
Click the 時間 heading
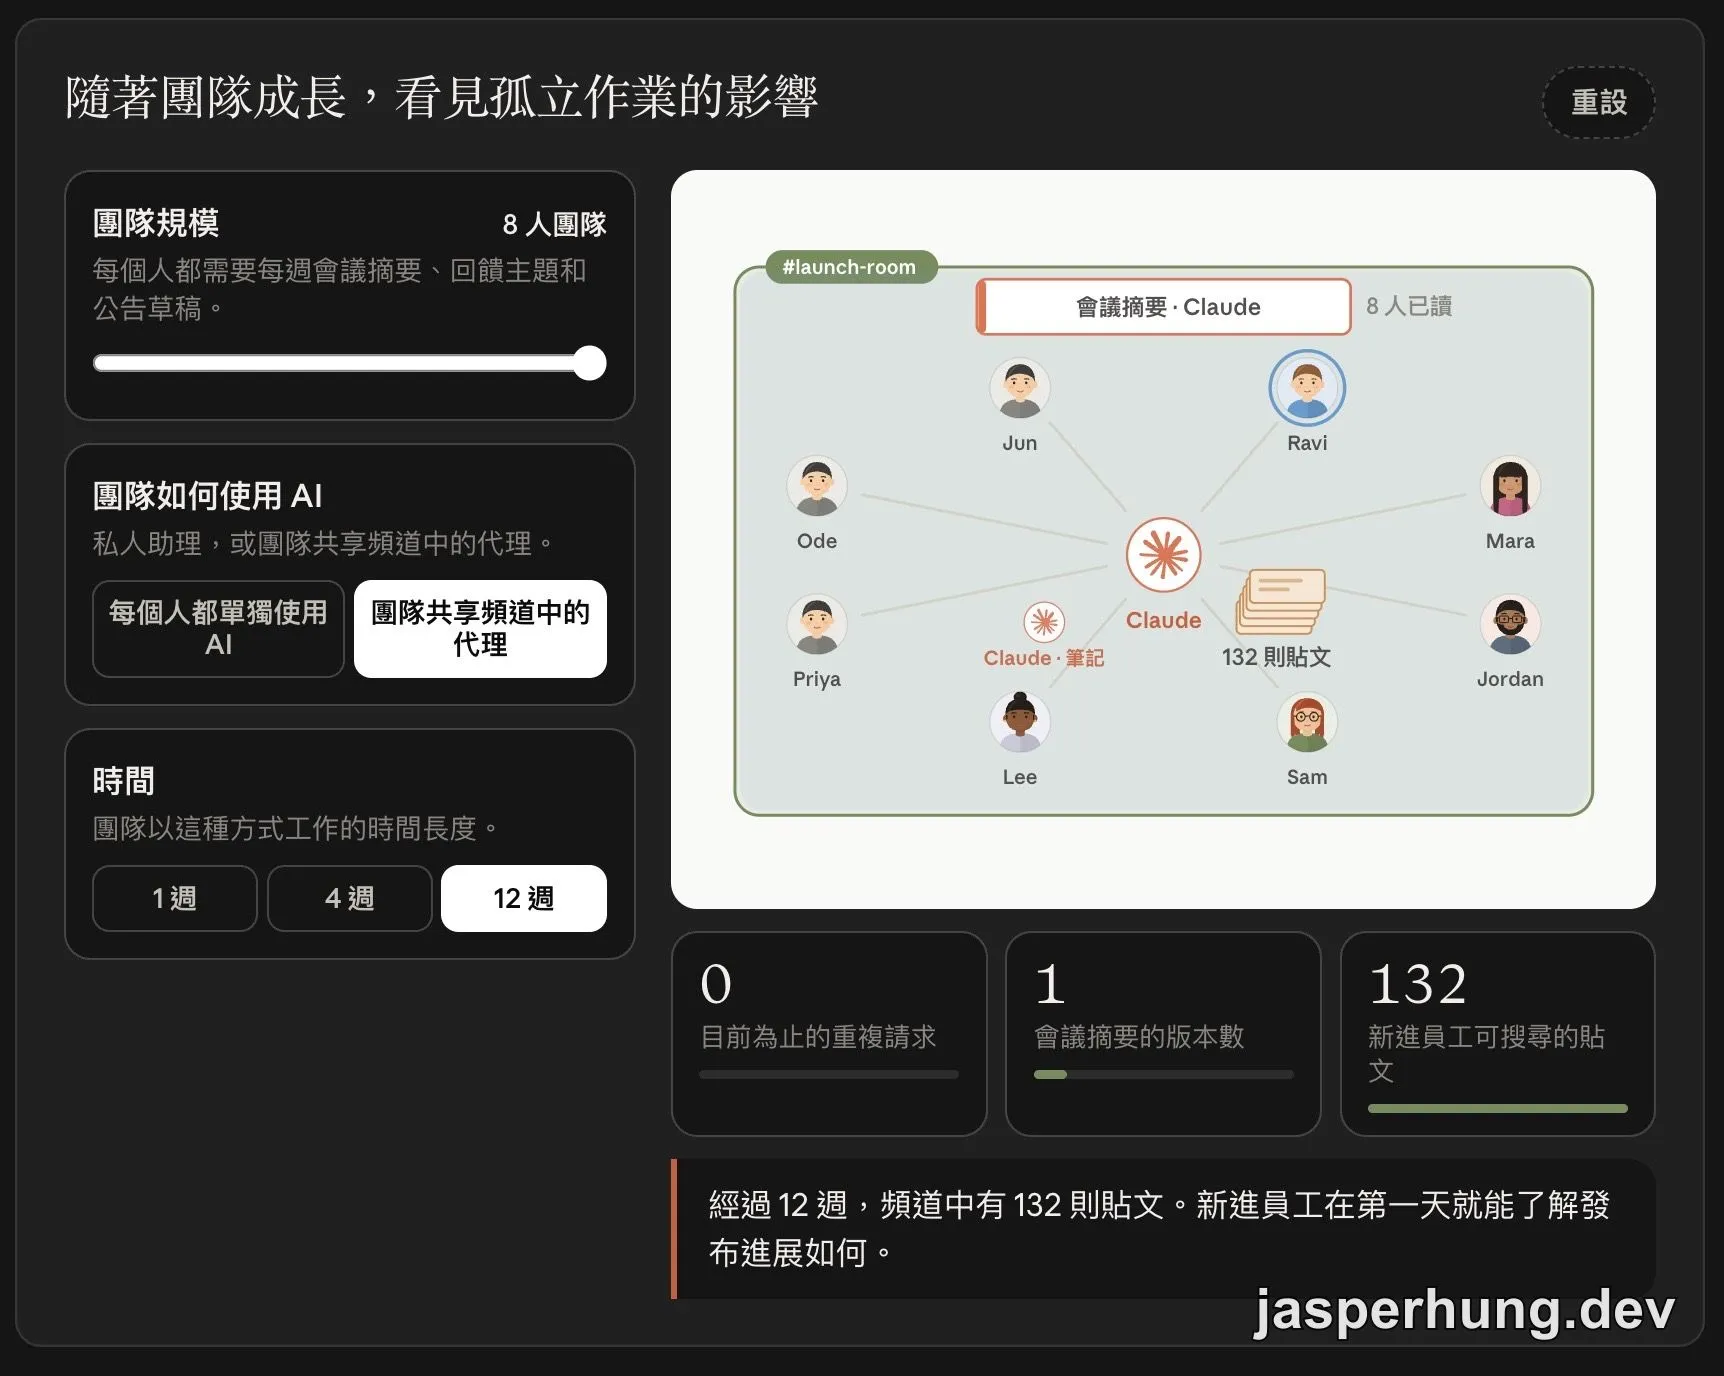click(124, 780)
